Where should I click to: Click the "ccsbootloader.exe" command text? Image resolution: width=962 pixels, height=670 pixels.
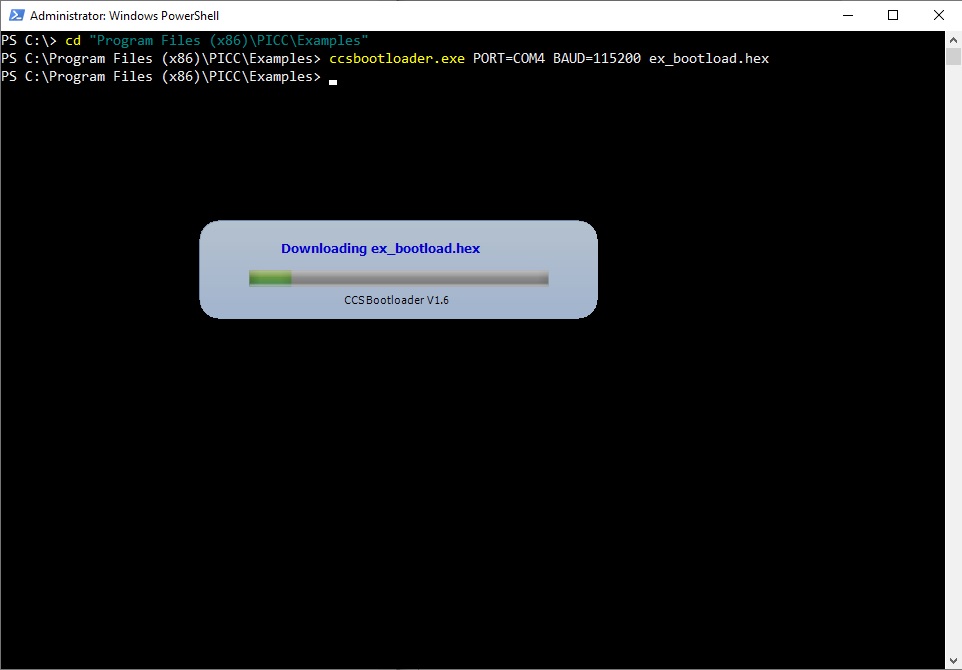[397, 59]
